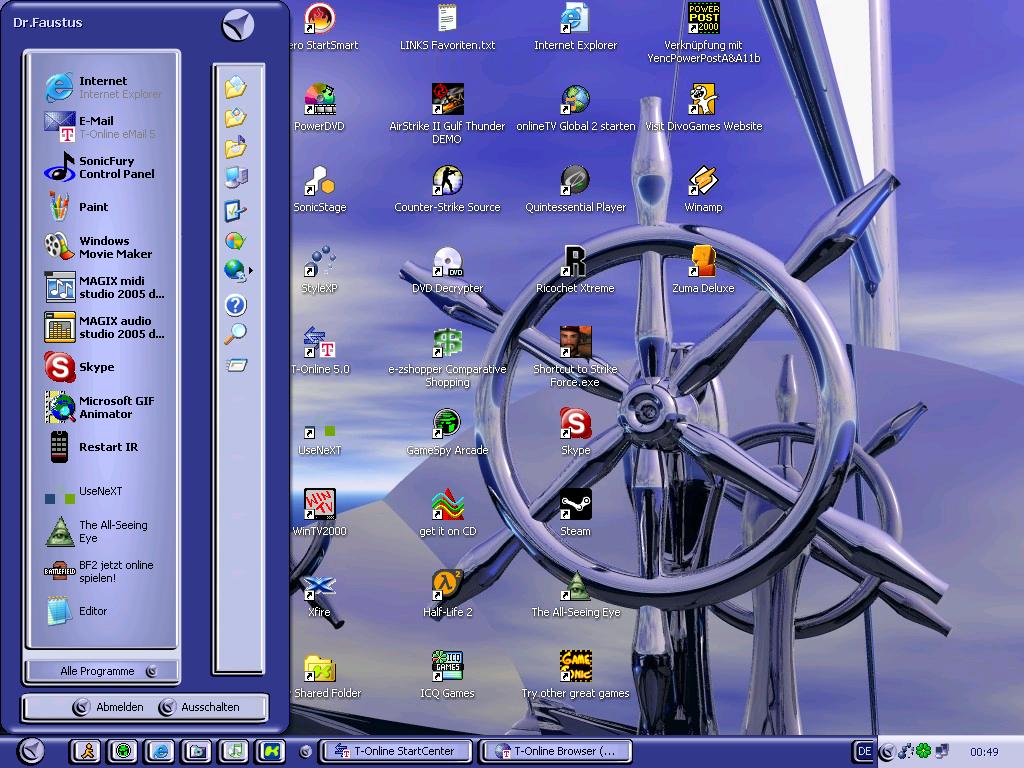Select StyleXP desktop icon
The width and height of the screenshot is (1024, 768).
coord(319,270)
